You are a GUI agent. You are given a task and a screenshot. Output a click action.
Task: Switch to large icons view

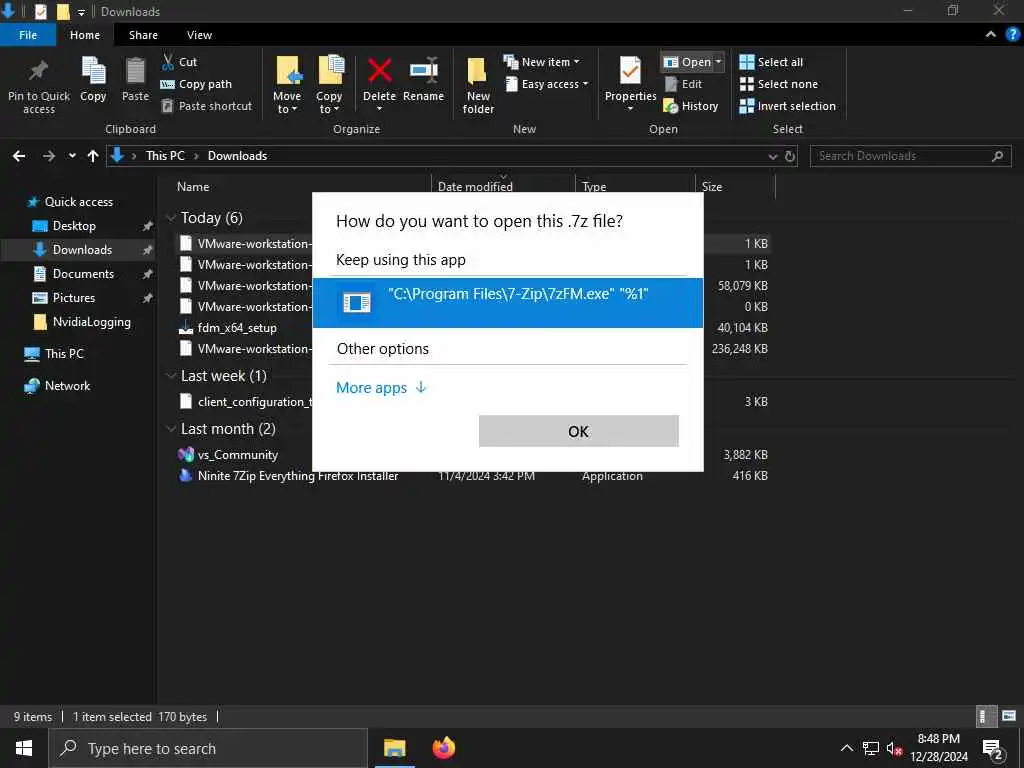pos(1010,716)
